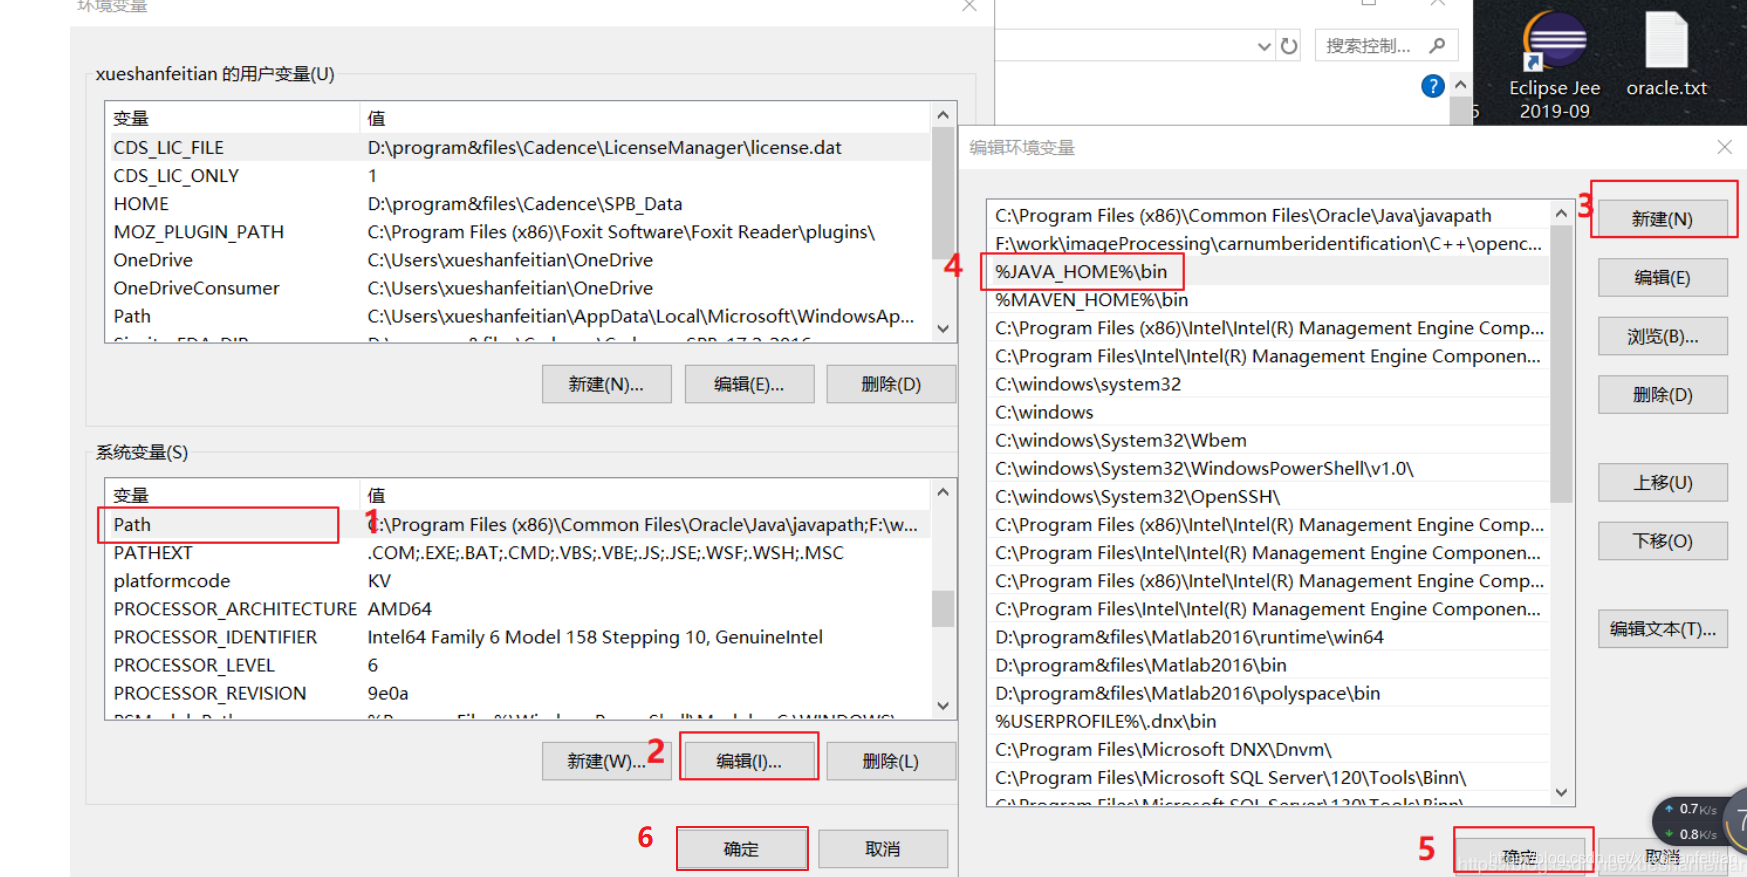
Task: Click the 编辑文本(T)... button
Action: (1662, 629)
